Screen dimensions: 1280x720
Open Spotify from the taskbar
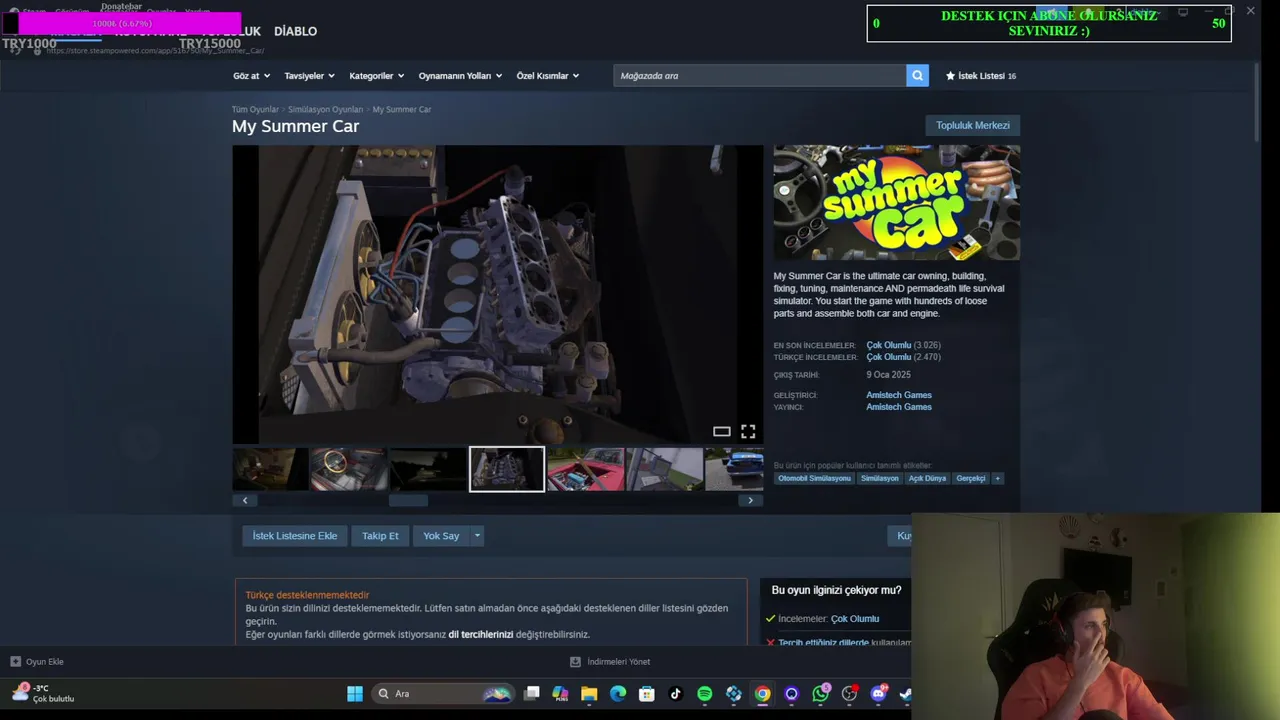tap(705, 694)
